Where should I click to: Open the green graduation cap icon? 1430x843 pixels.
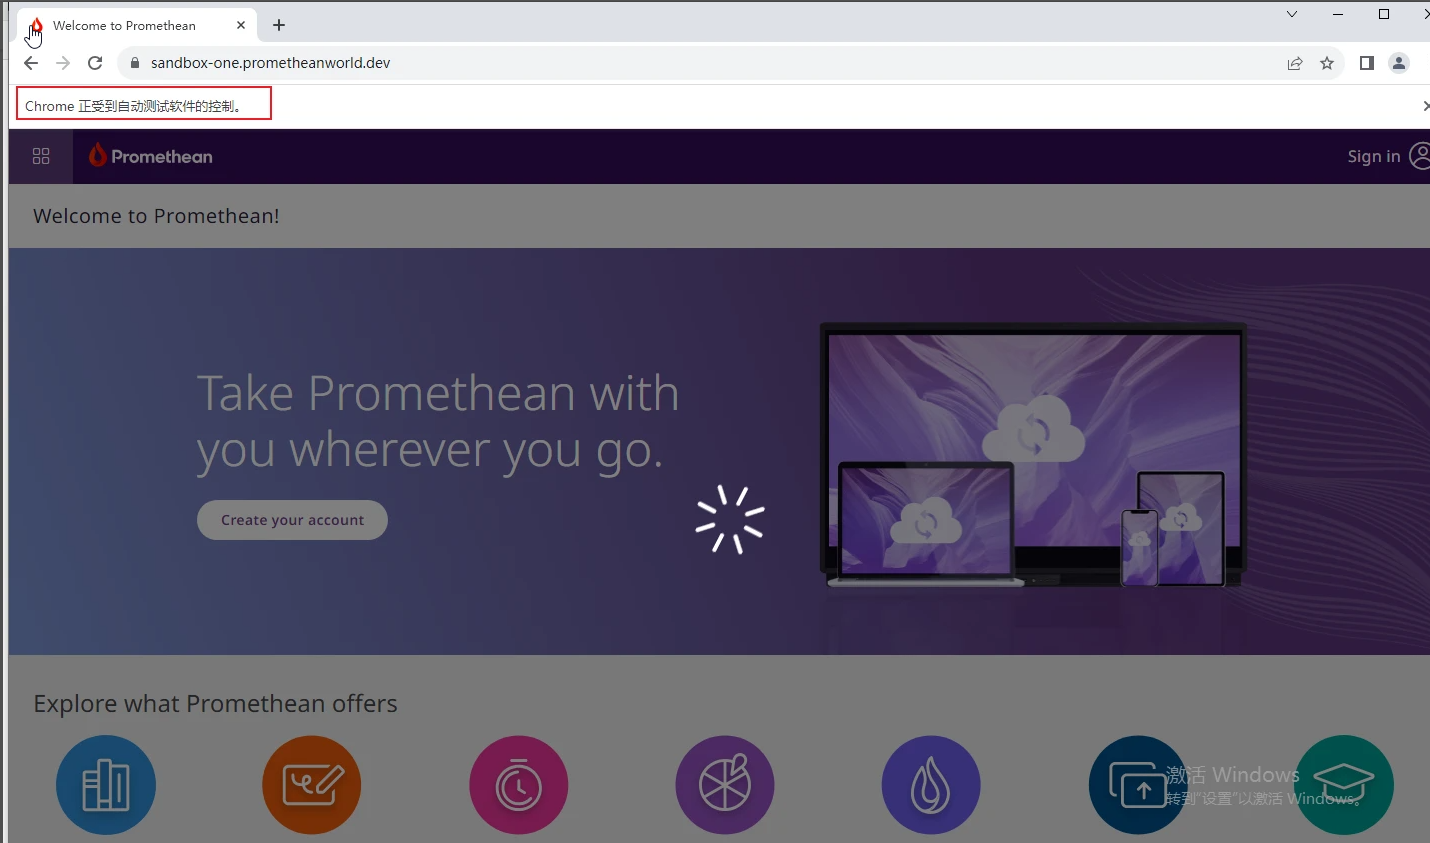tap(1344, 785)
